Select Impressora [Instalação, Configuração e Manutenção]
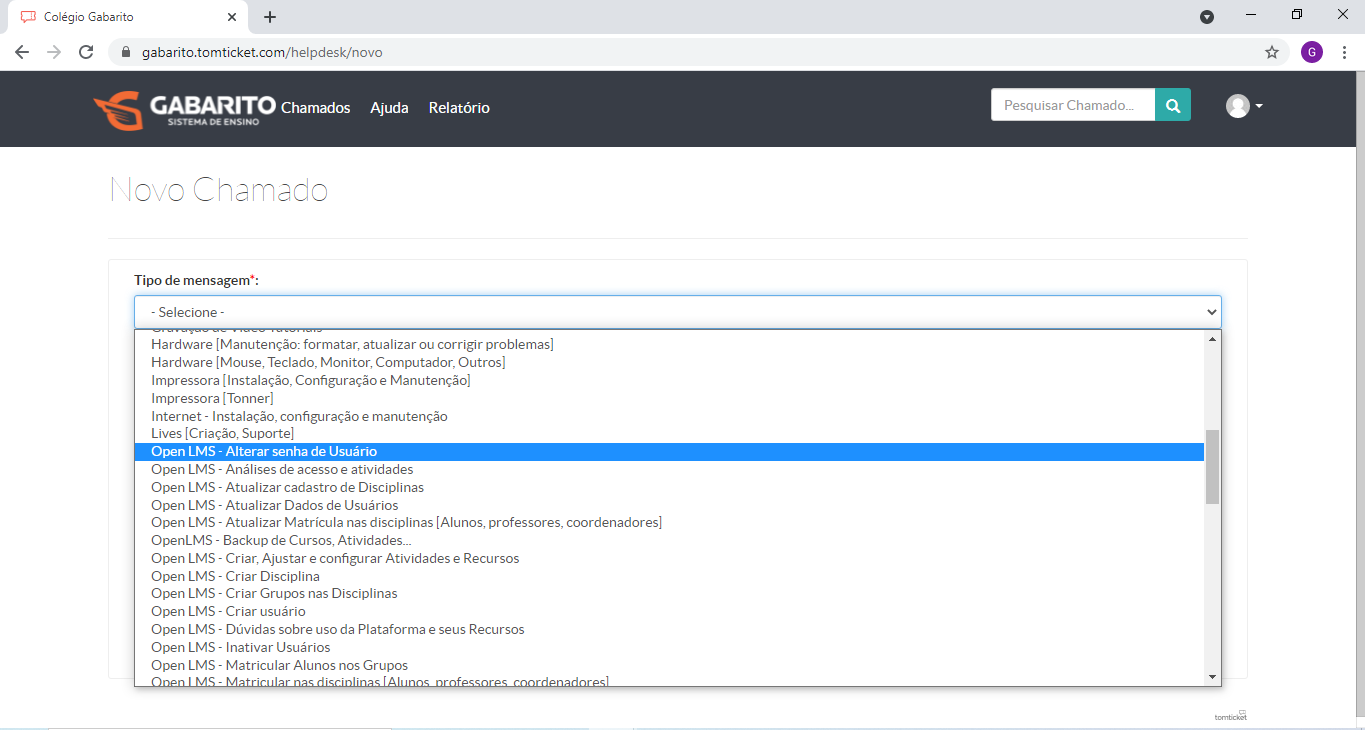 pyautogui.click(x=669, y=381)
